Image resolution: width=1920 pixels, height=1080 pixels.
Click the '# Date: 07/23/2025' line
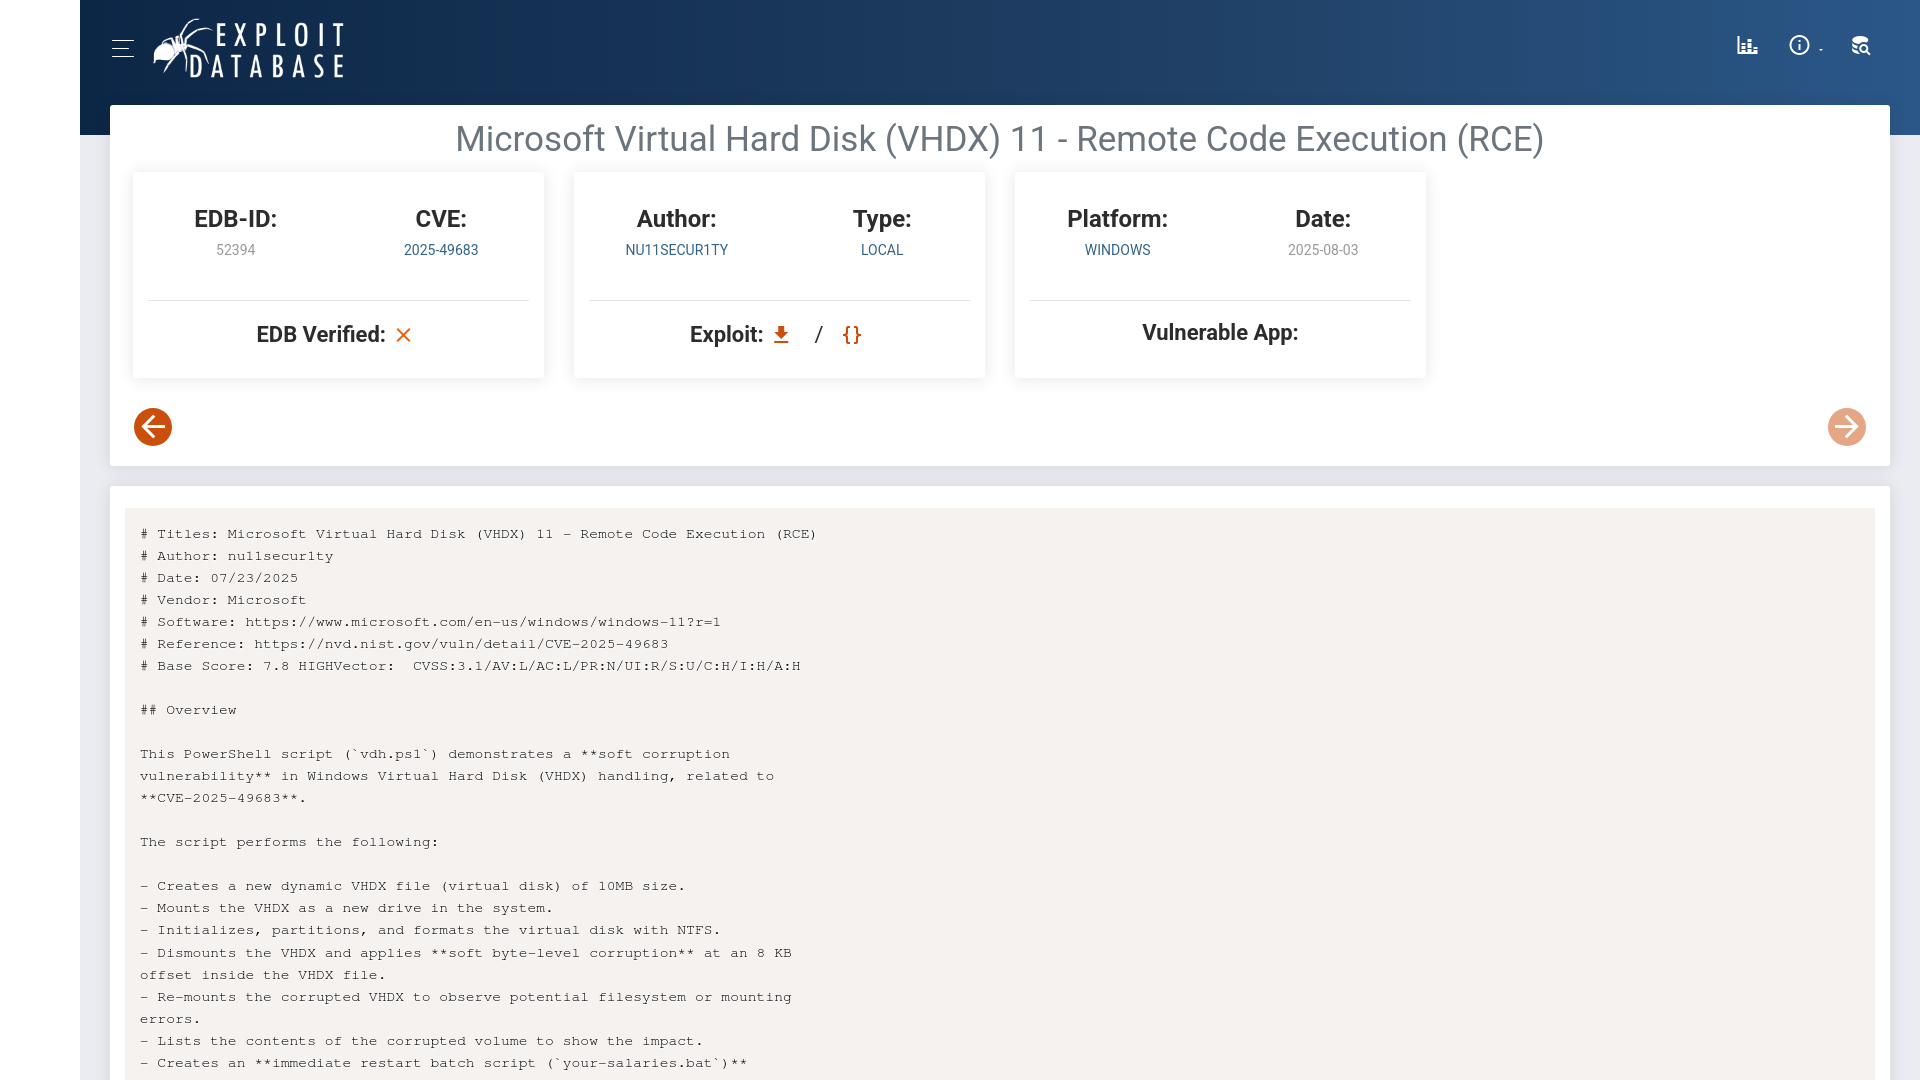pos(219,578)
